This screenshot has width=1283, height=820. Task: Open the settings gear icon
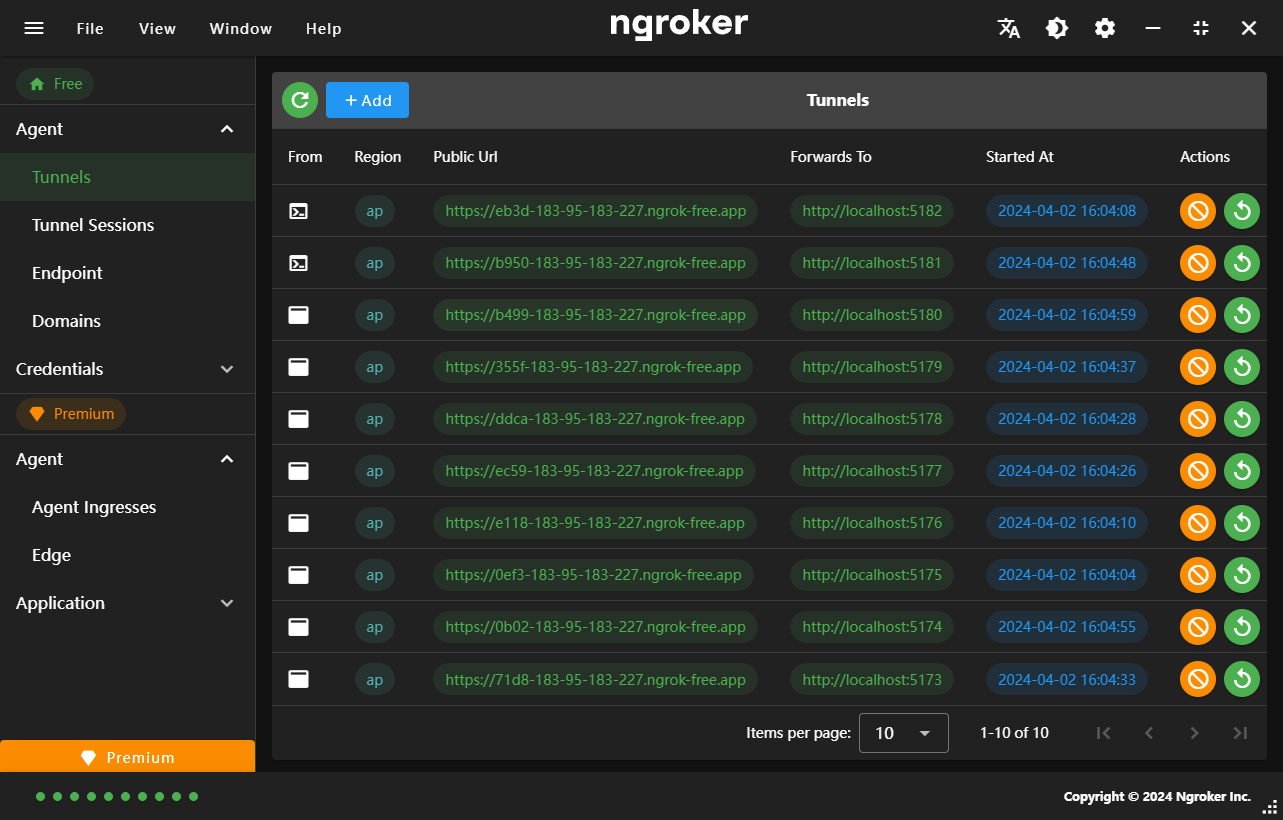pos(1105,28)
